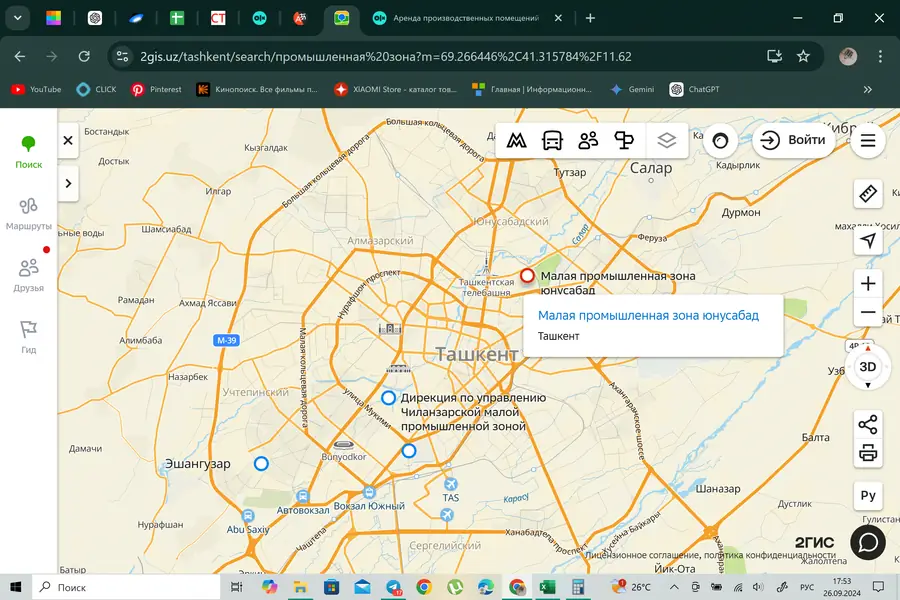The height and width of the screenshot is (600, 900).
Task: Open the Лицензионное соглашение link
Action: (x=641, y=555)
